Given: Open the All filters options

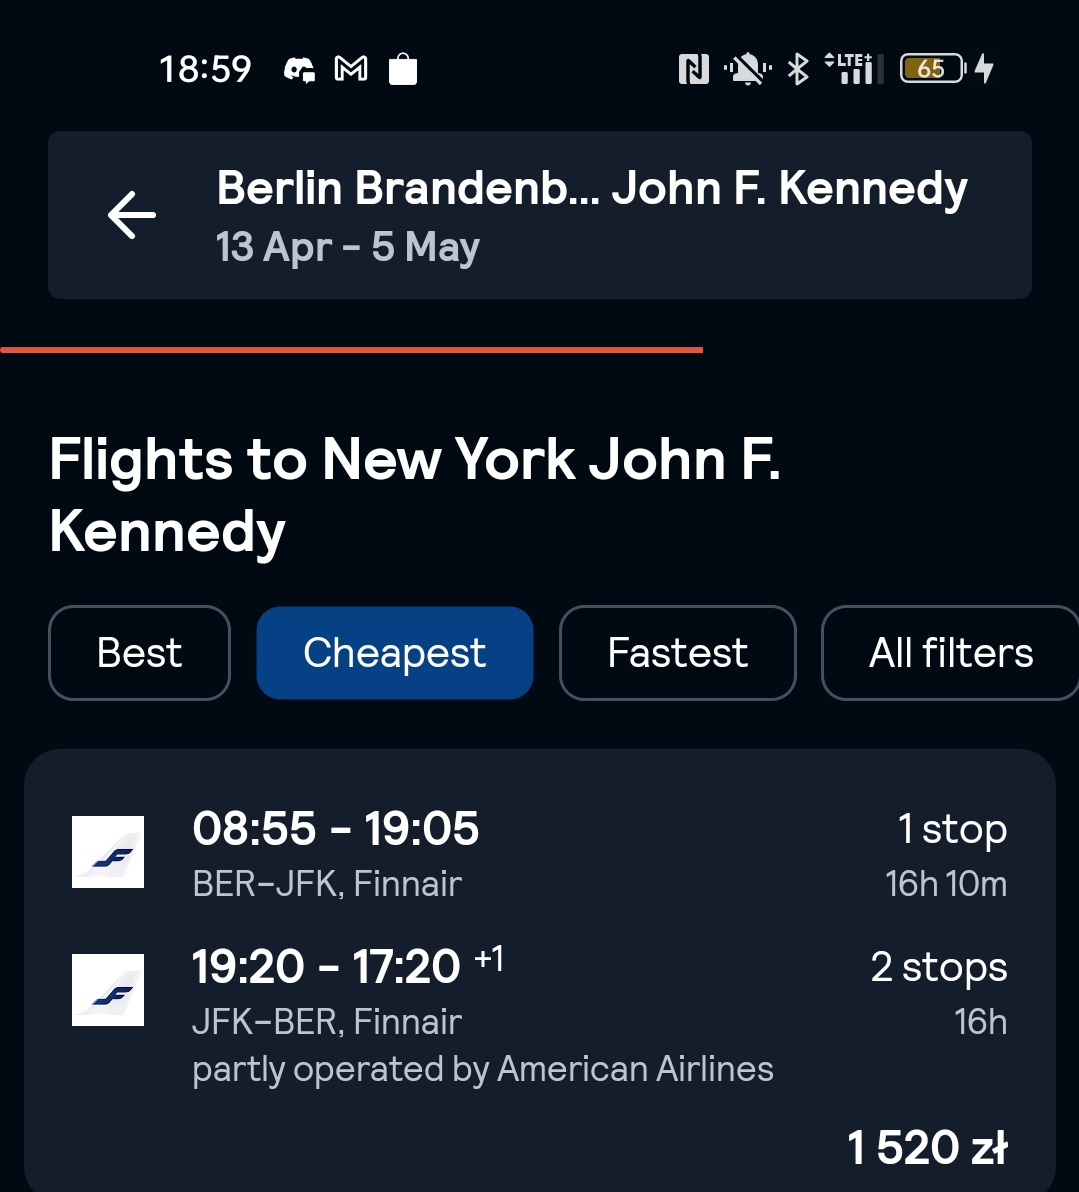Looking at the screenshot, I should [x=950, y=653].
